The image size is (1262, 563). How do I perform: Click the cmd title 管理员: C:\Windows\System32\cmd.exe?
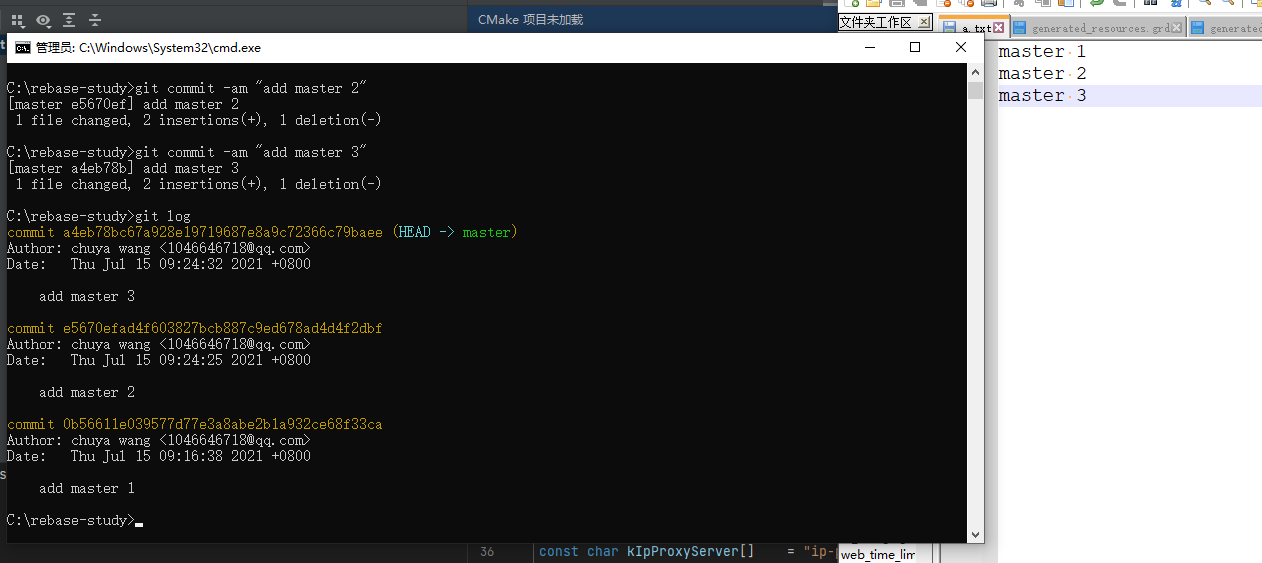click(x=148, y=47)
